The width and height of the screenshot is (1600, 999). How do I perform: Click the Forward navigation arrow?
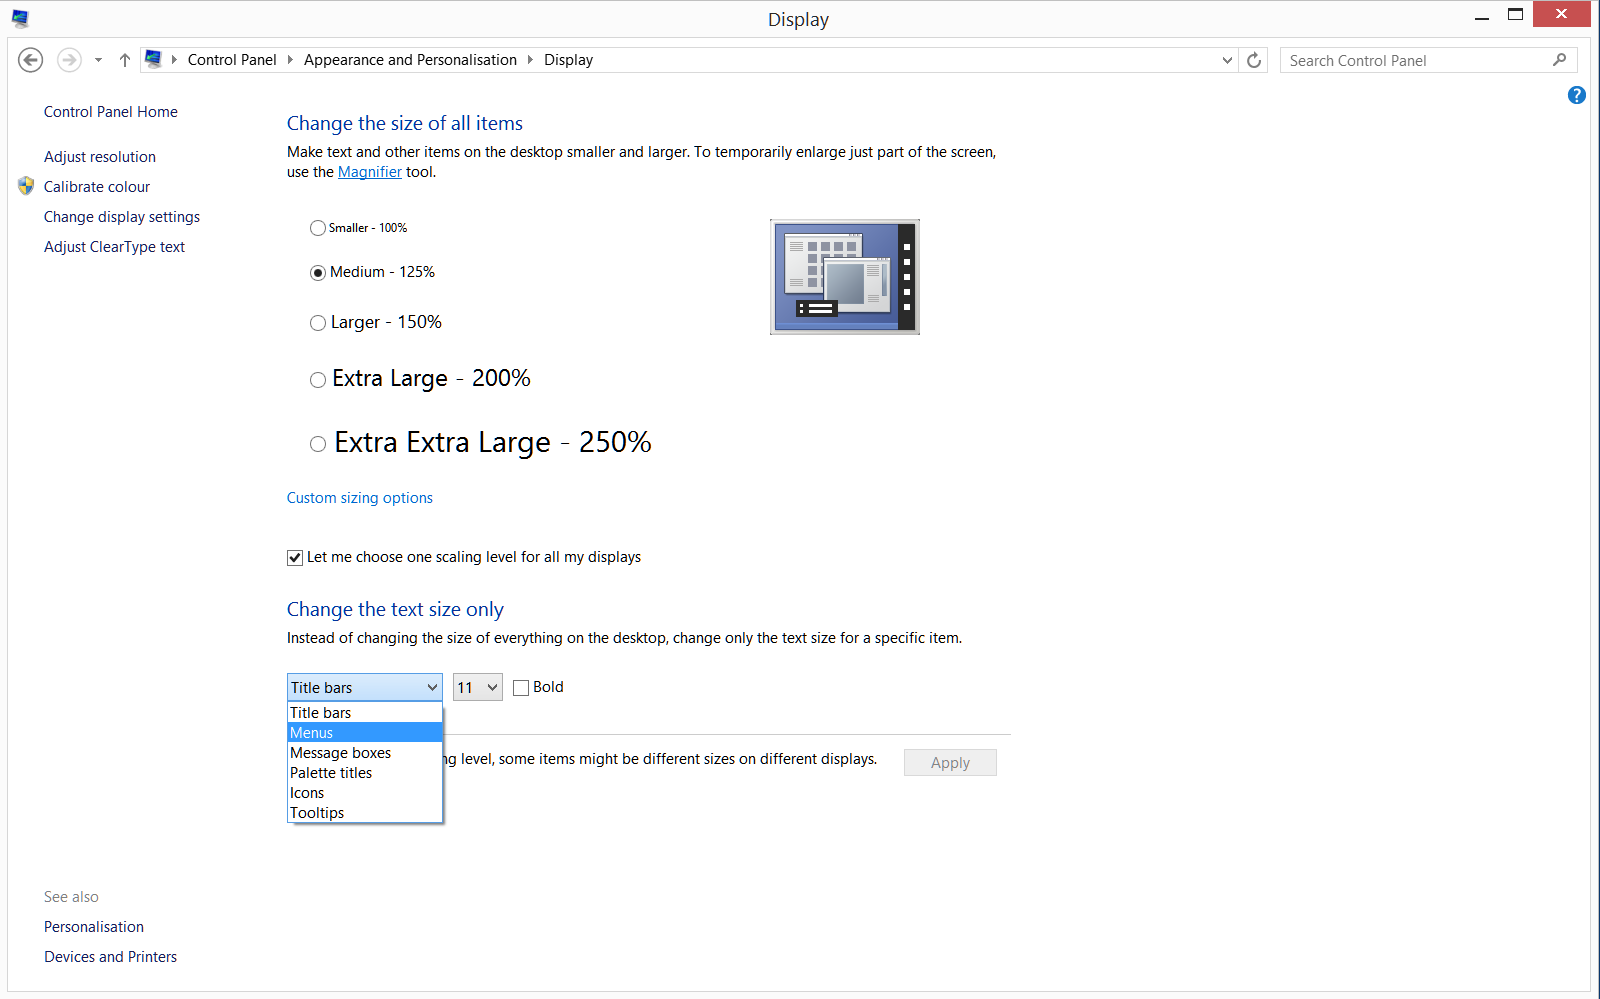[69, 60]
